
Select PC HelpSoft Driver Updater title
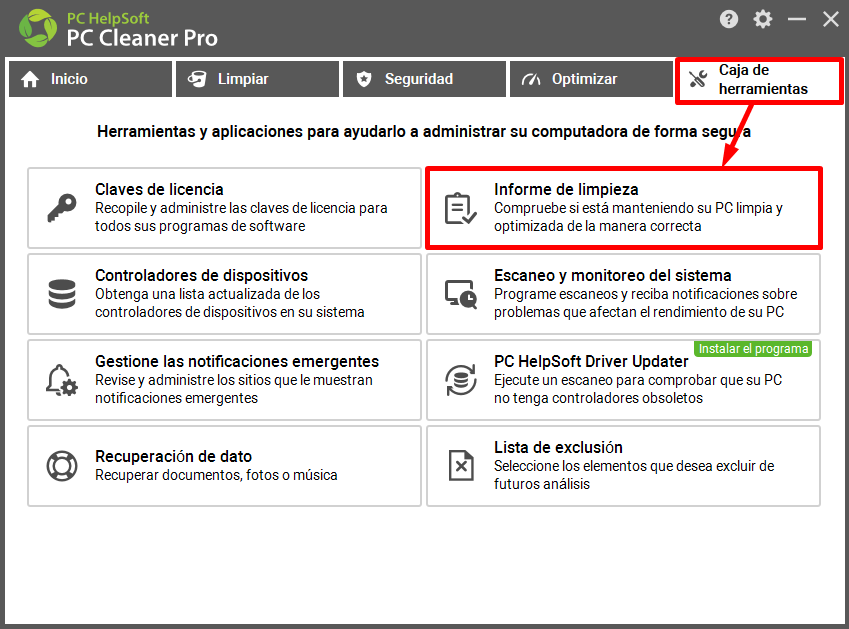point(591,361)
